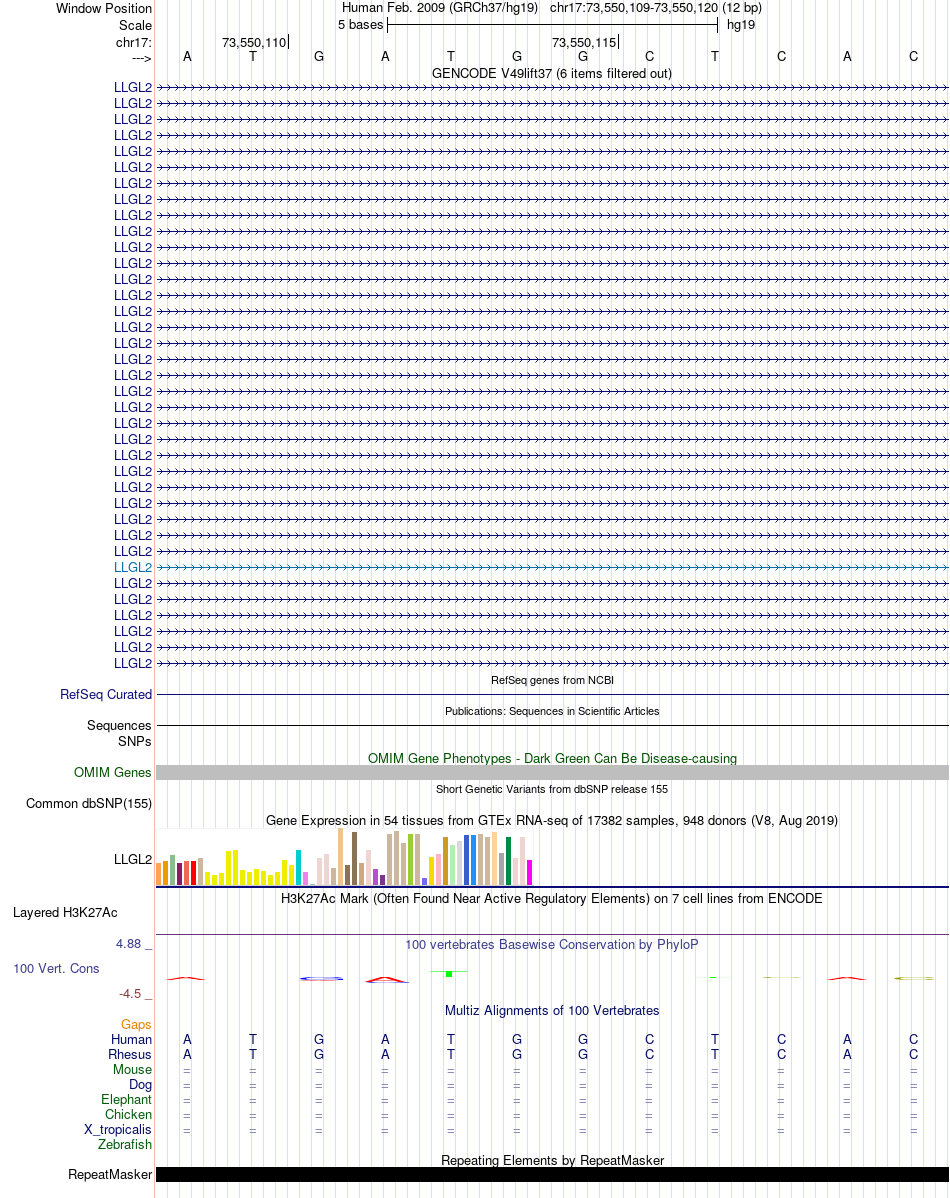This screenshot has height=1198, width=950.
Task: Select the Mouse alignment row label
Action: pos(132,1070)
